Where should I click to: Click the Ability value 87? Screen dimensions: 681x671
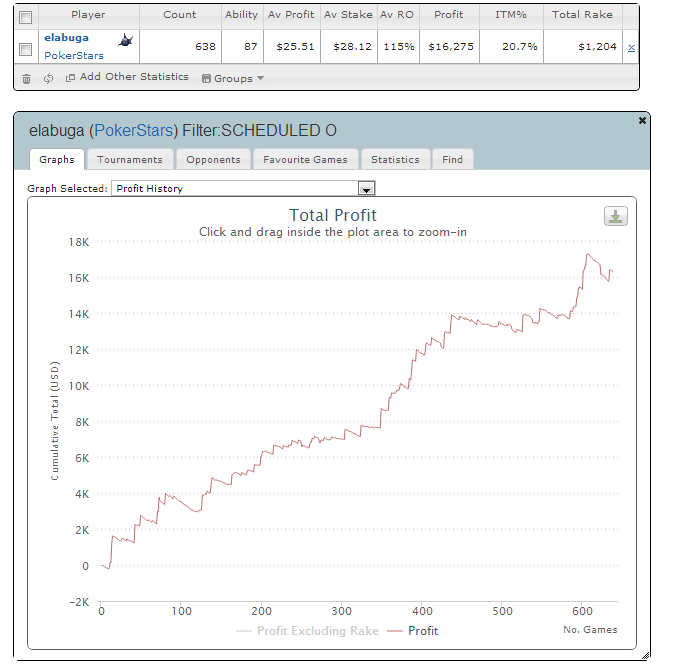[251, 46]
